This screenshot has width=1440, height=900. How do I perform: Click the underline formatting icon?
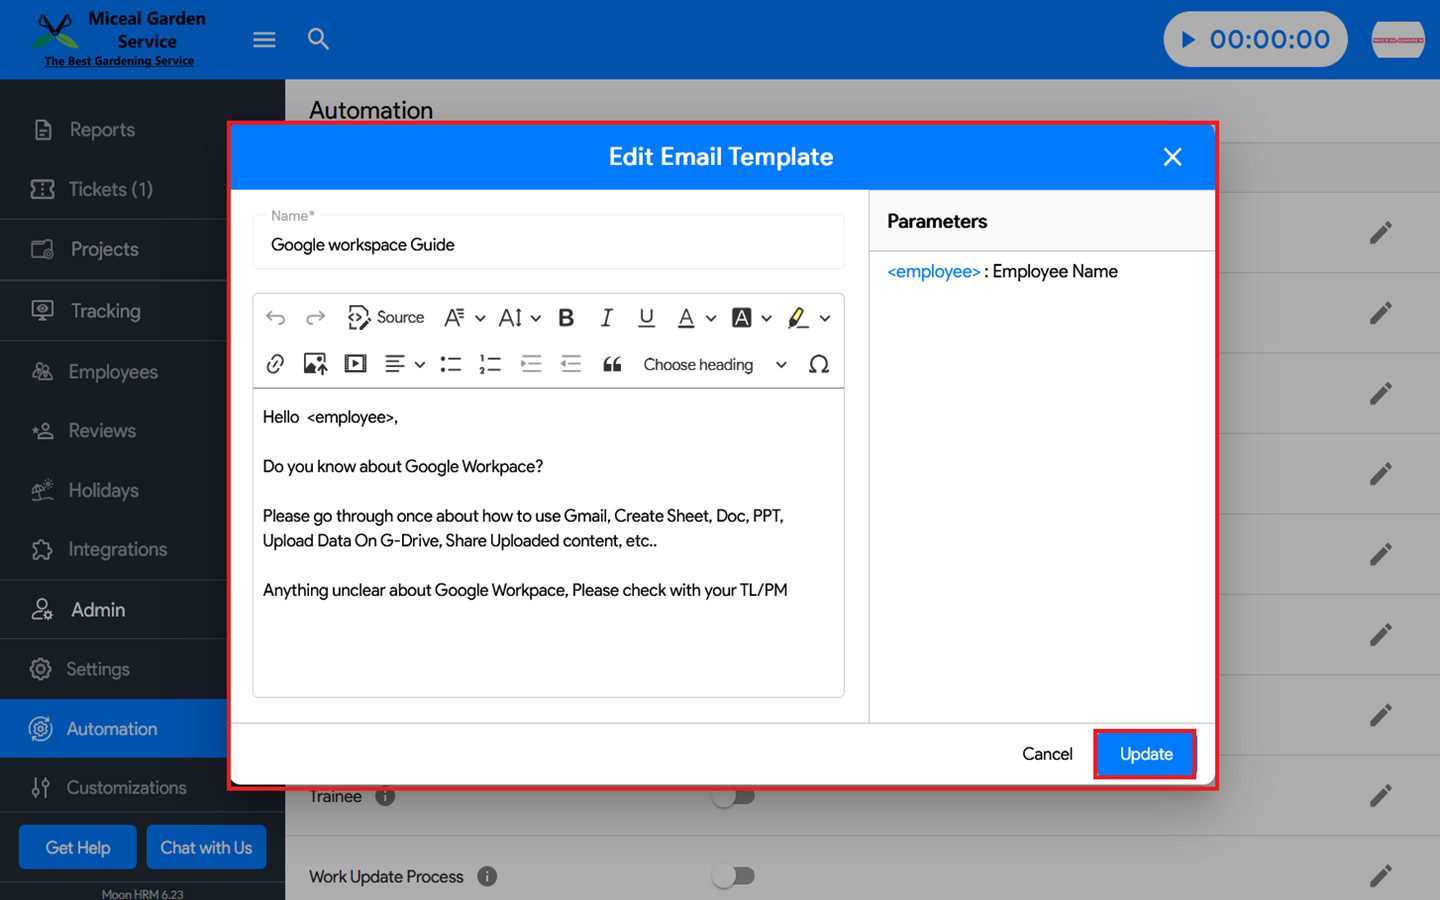[646, 318]
